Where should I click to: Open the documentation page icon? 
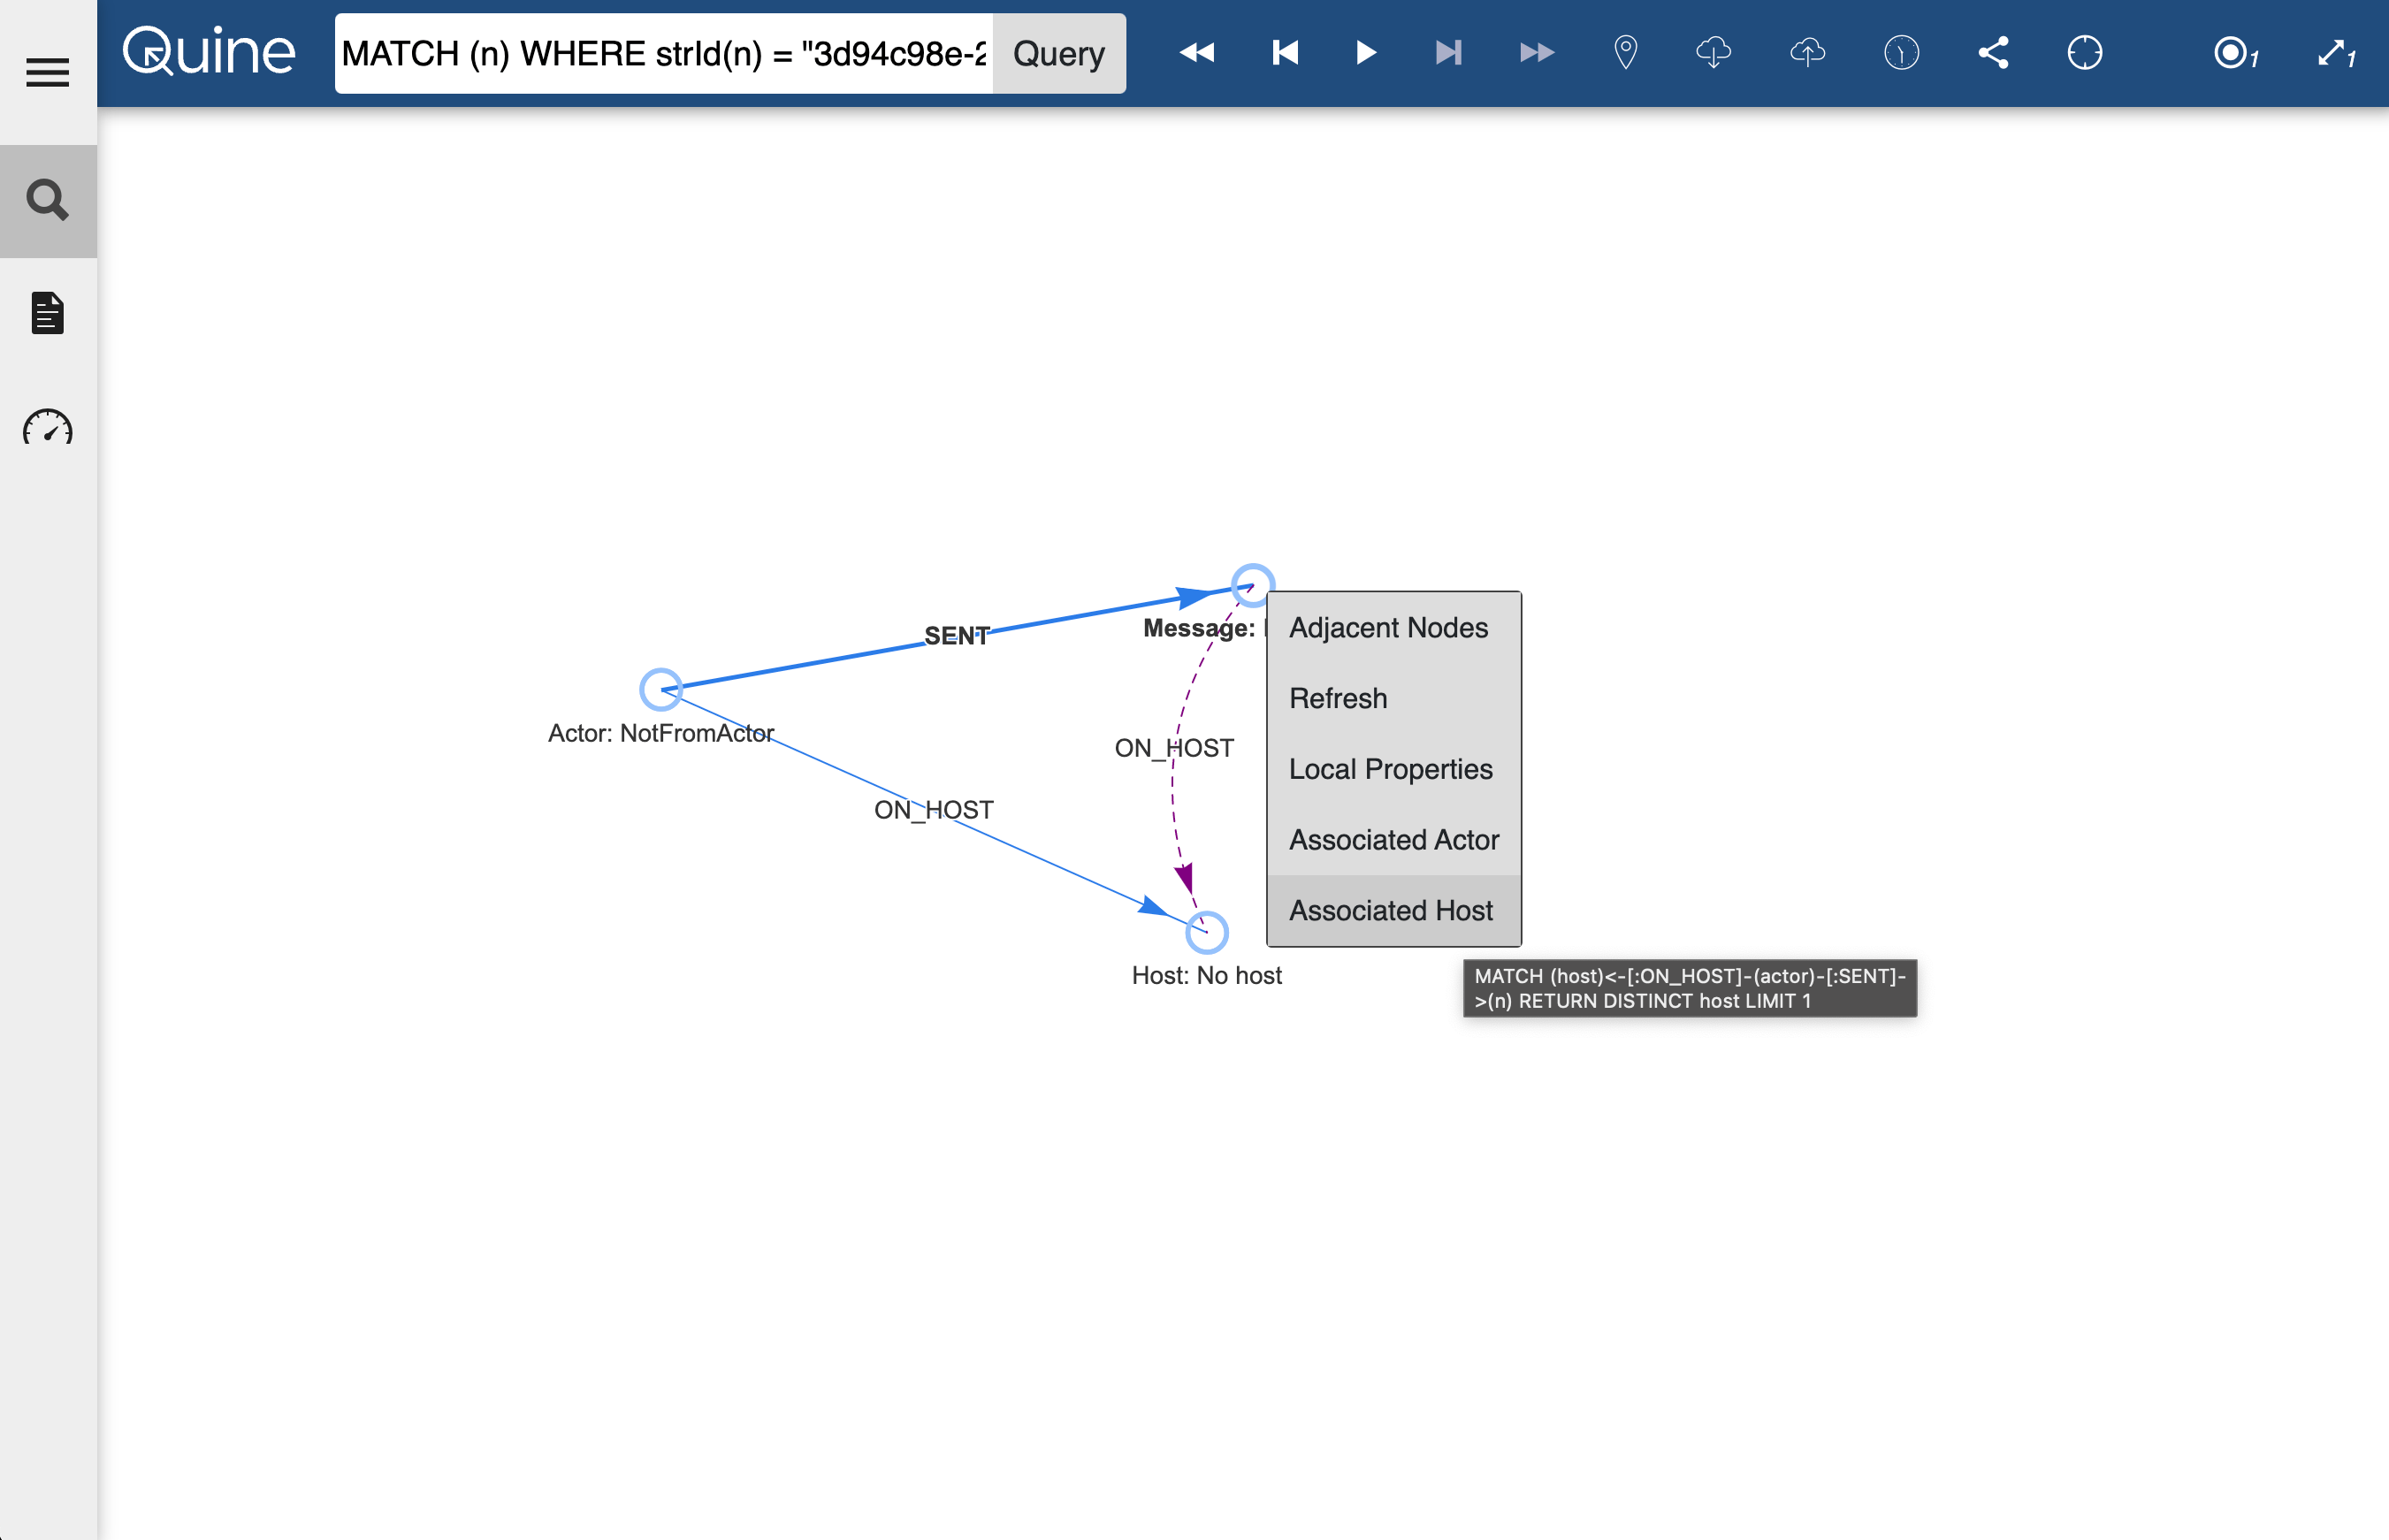pos(47,313)
